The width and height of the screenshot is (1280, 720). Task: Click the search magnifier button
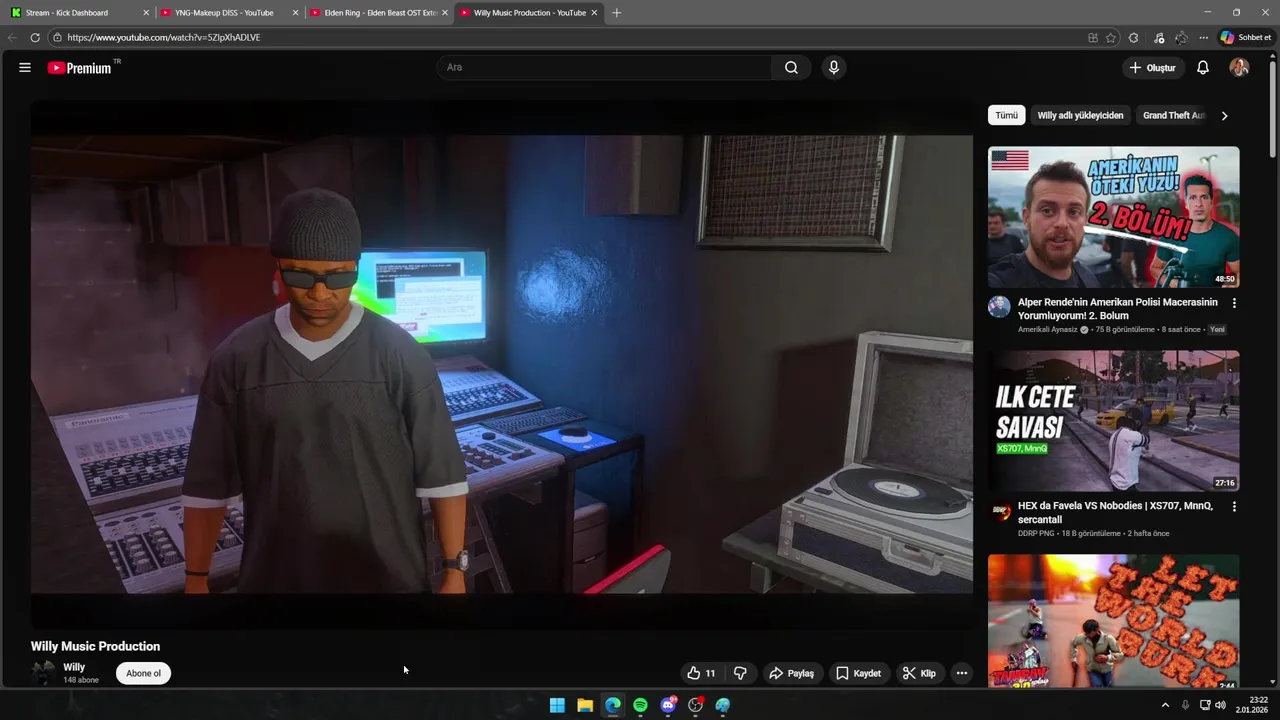tap(791, 68)
